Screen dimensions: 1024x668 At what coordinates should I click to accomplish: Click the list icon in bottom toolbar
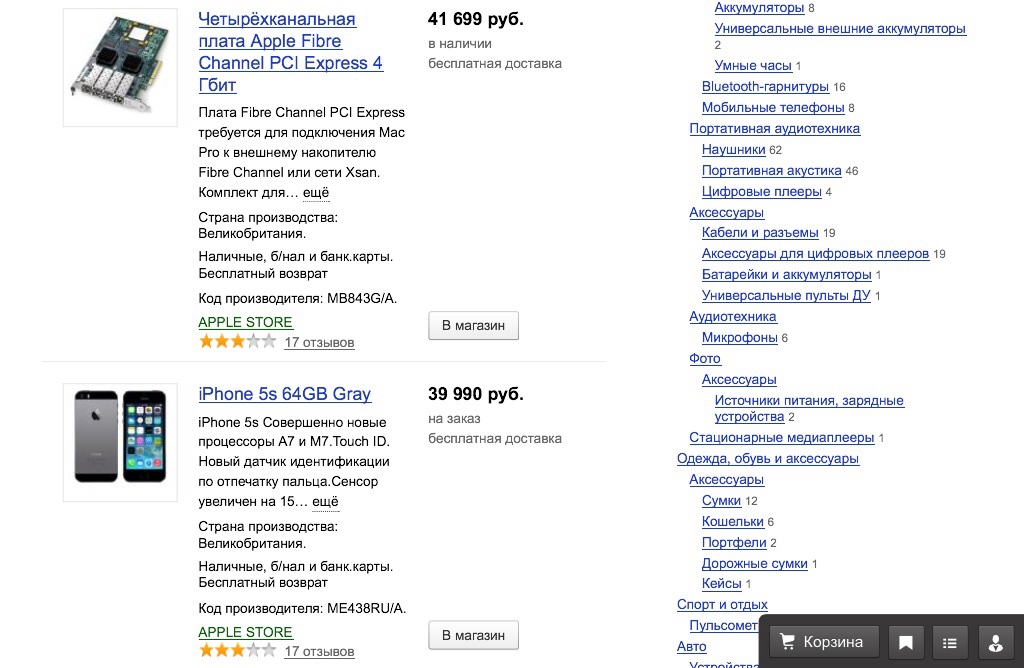(950, 643)
